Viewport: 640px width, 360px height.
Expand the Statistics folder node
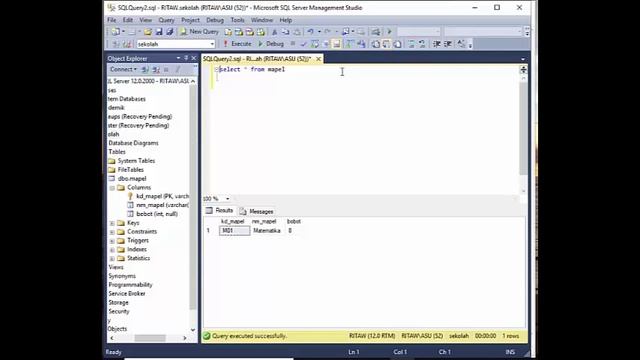[x=112, y=258]
